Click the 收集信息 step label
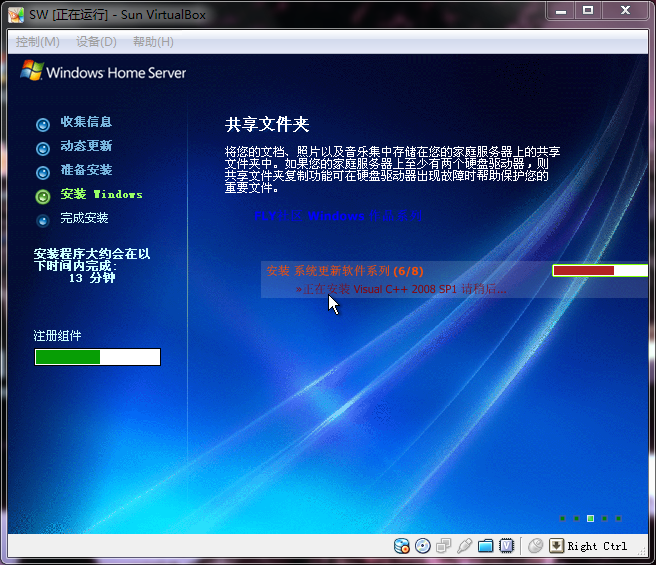The height and width of the screenshot is (565, 656). pos(86,122)
